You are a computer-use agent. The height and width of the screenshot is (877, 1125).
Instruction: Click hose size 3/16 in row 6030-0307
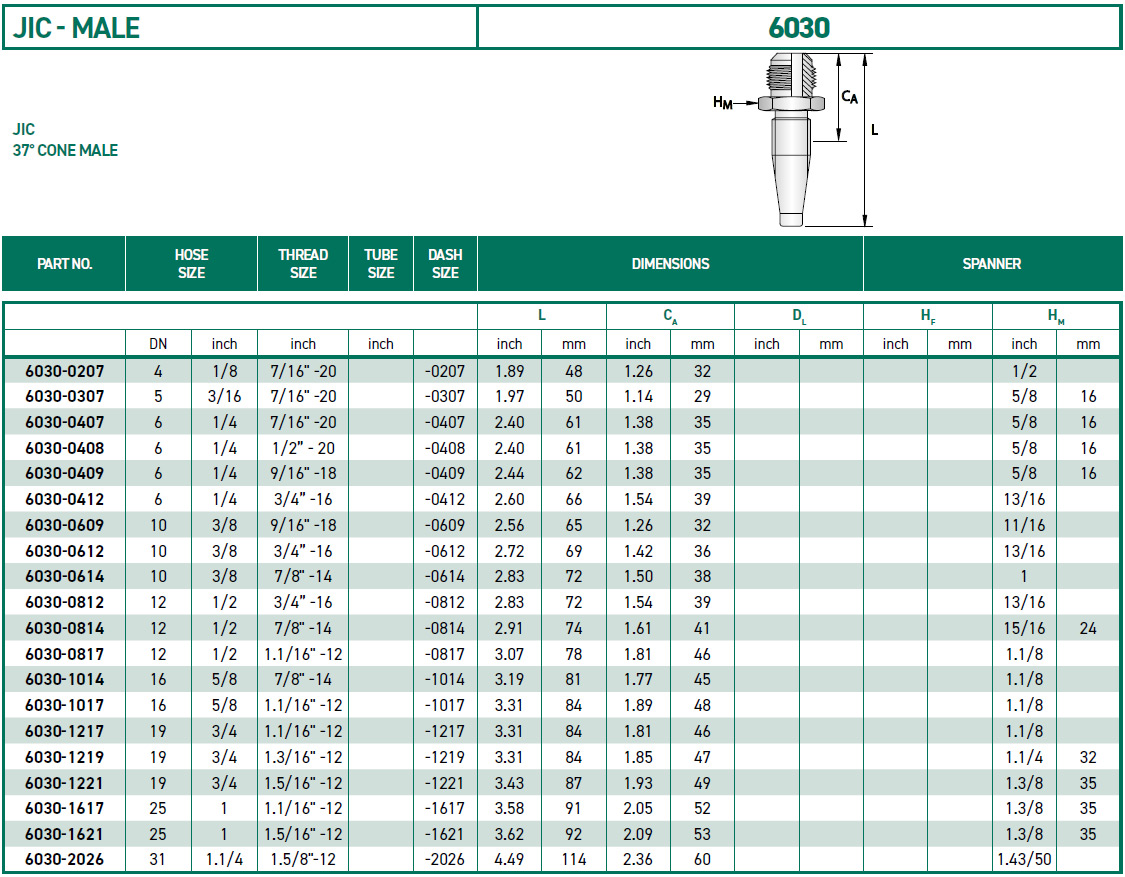pos(224,396)
